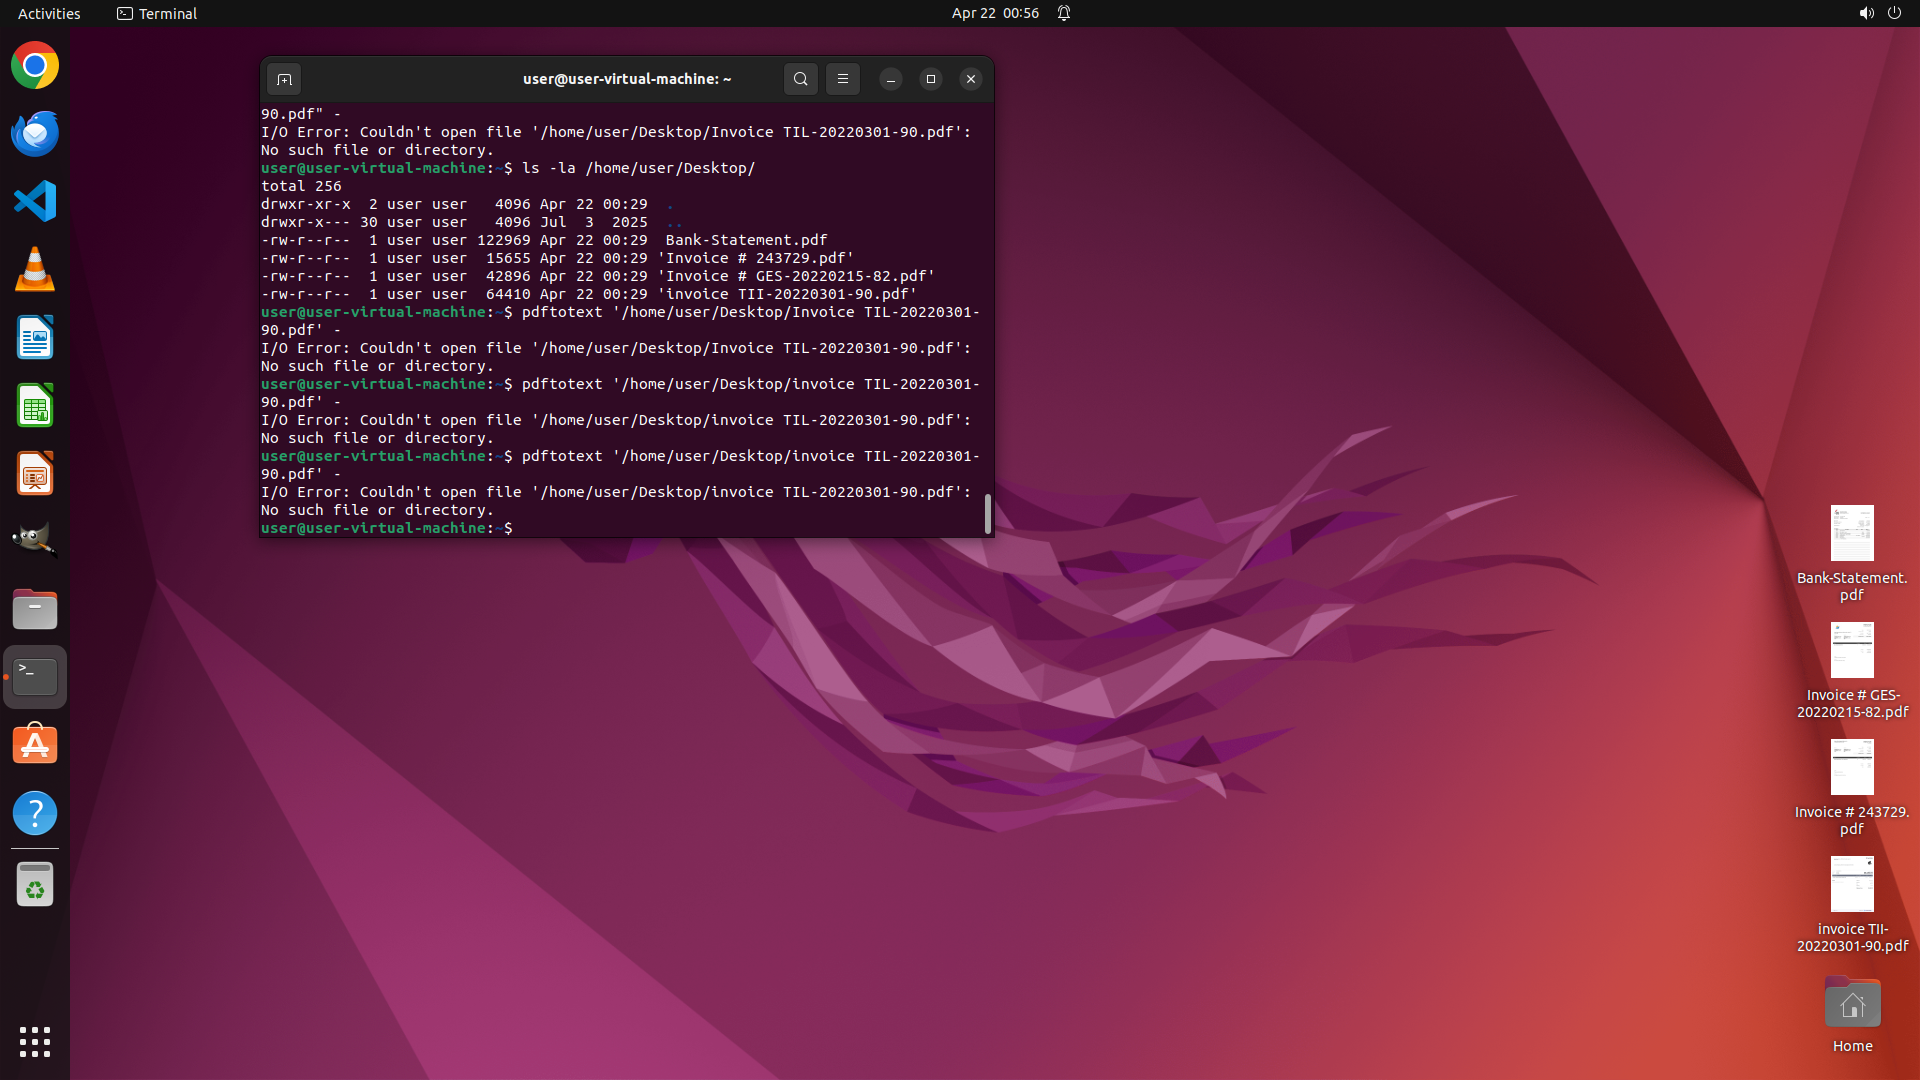Viewport: 1920px width, 1080px height.
Task: Open the terminal hamburger menu
Action: coord(842,79)
